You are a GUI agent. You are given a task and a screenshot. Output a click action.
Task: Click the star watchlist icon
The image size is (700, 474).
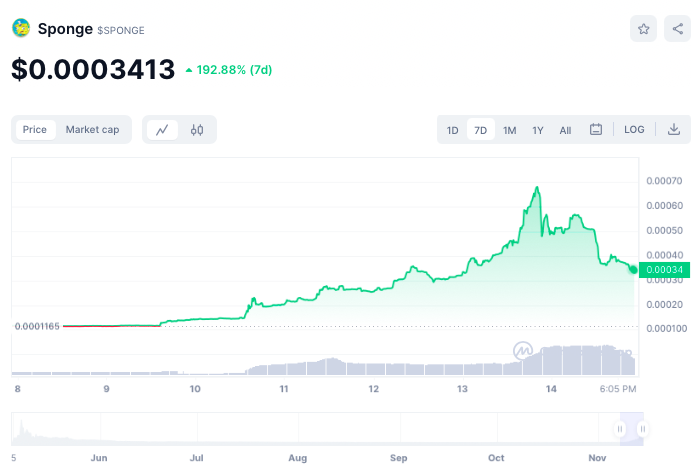click(x=644, y=29)
